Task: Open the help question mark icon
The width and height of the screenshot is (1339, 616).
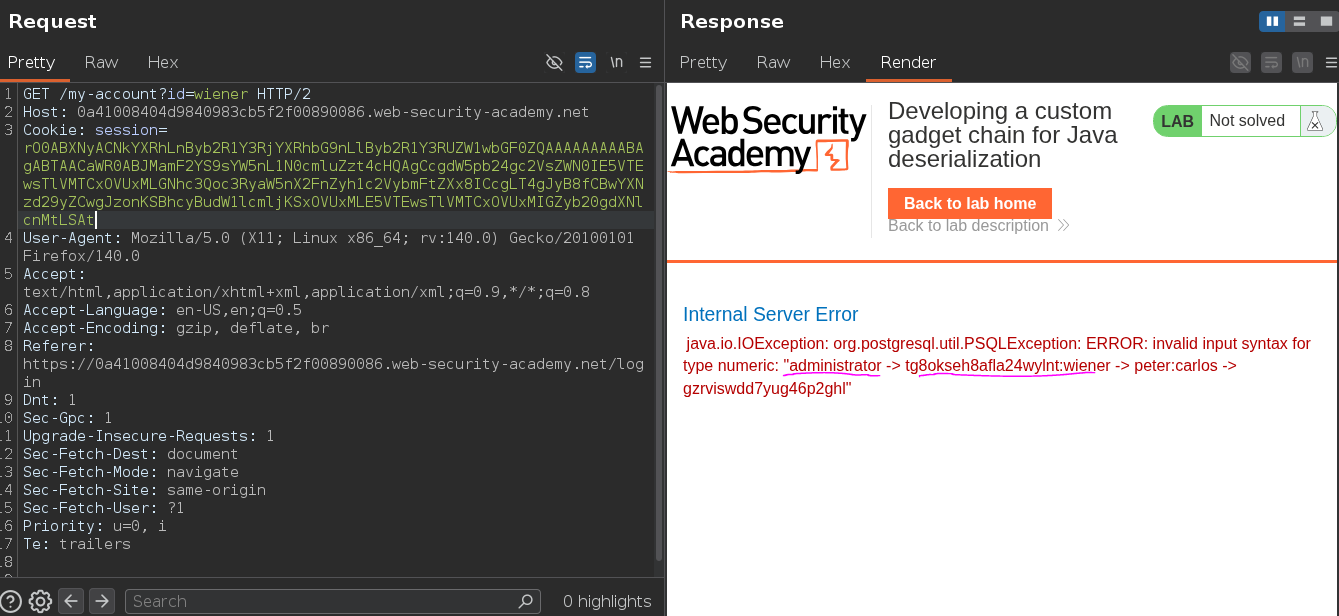Action: pyautogui.click(x=10, y=601)
